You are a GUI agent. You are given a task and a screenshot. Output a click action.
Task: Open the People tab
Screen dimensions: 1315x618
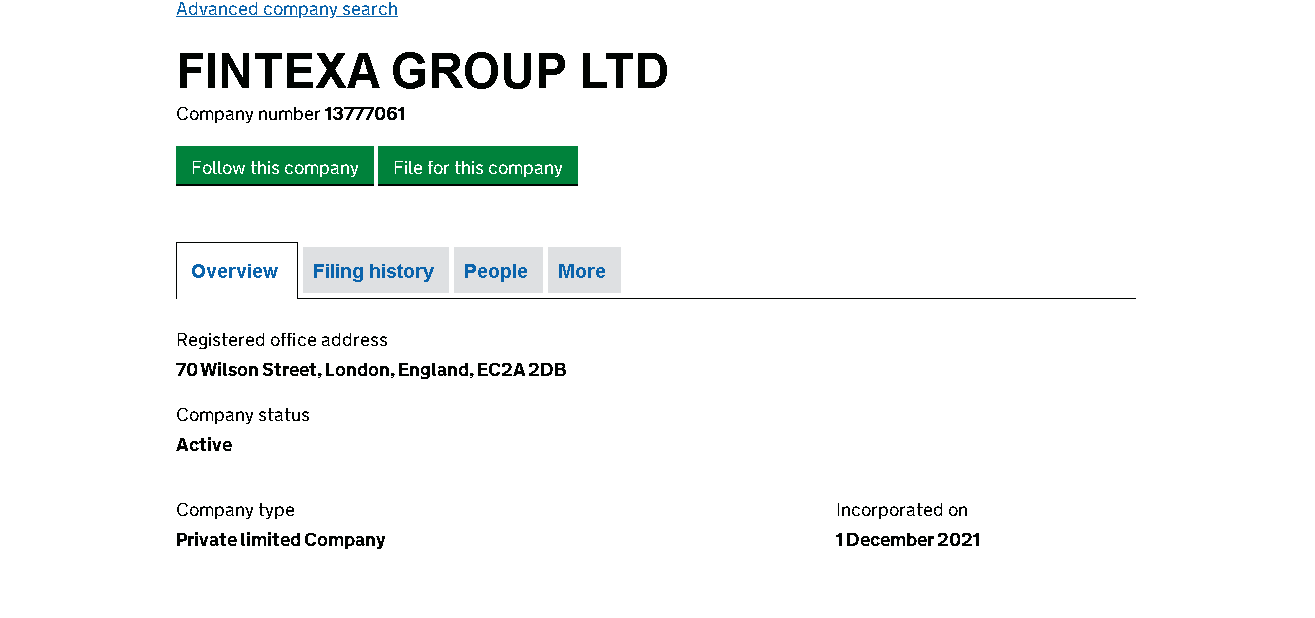point(496,271)
